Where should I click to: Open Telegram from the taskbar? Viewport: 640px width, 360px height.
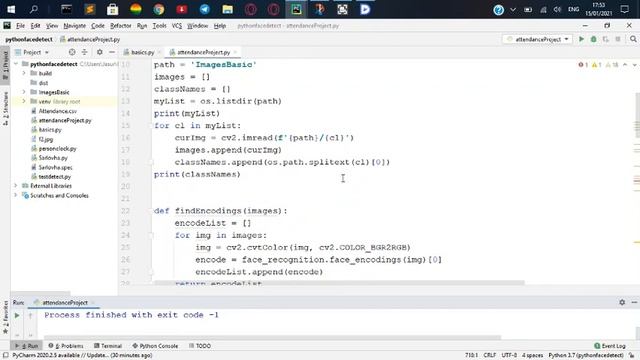click(x=204, y=9)
